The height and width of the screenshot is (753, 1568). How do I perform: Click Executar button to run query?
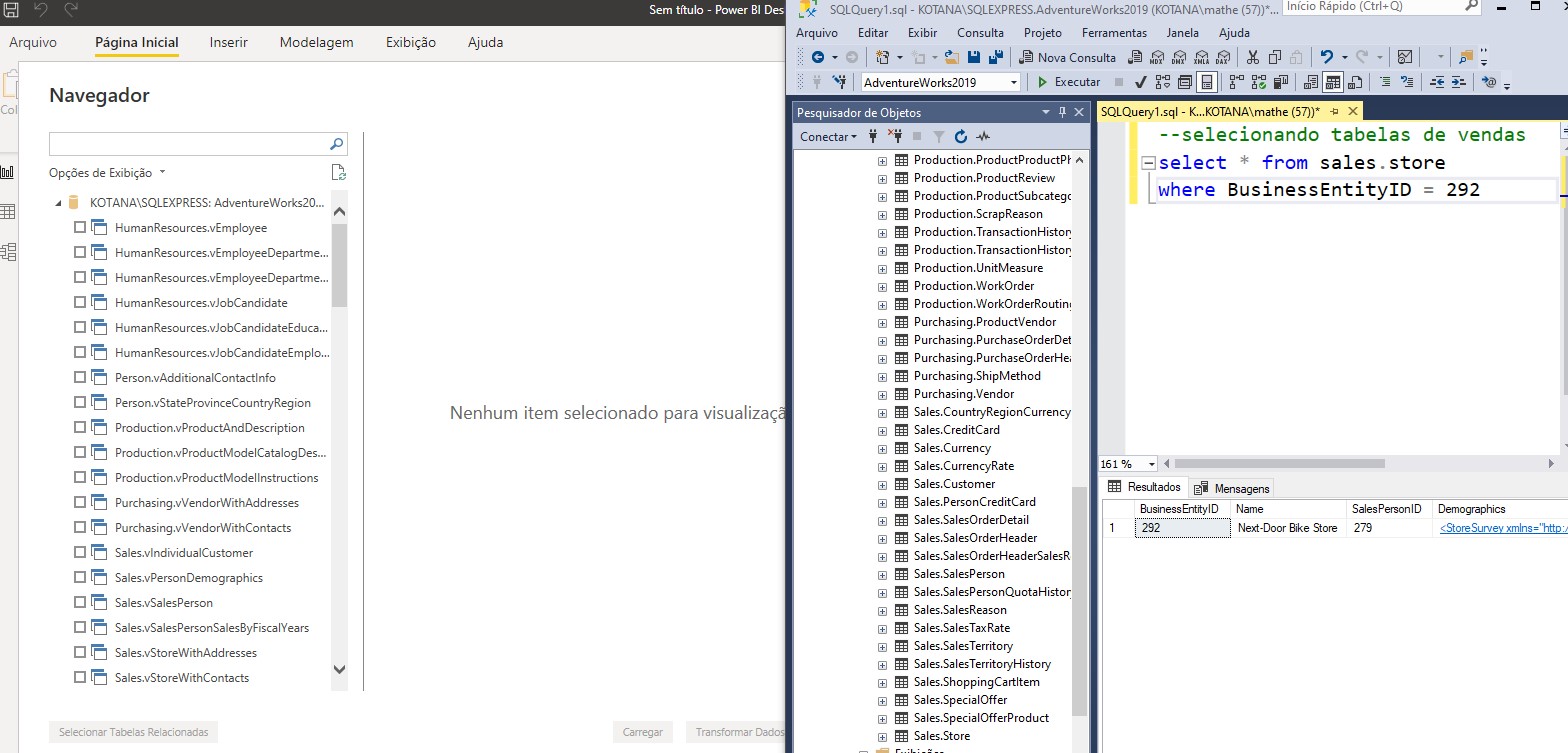pos(1068,82)
